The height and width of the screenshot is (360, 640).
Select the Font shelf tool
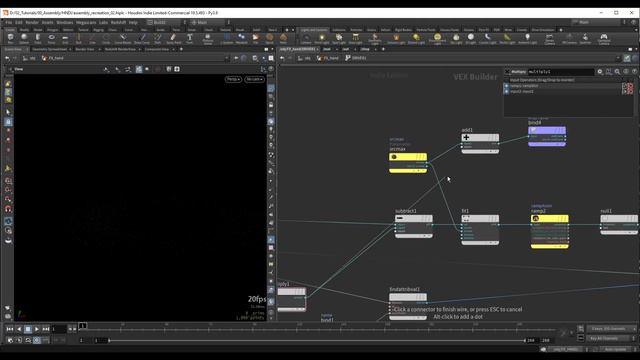click(189, 39)
